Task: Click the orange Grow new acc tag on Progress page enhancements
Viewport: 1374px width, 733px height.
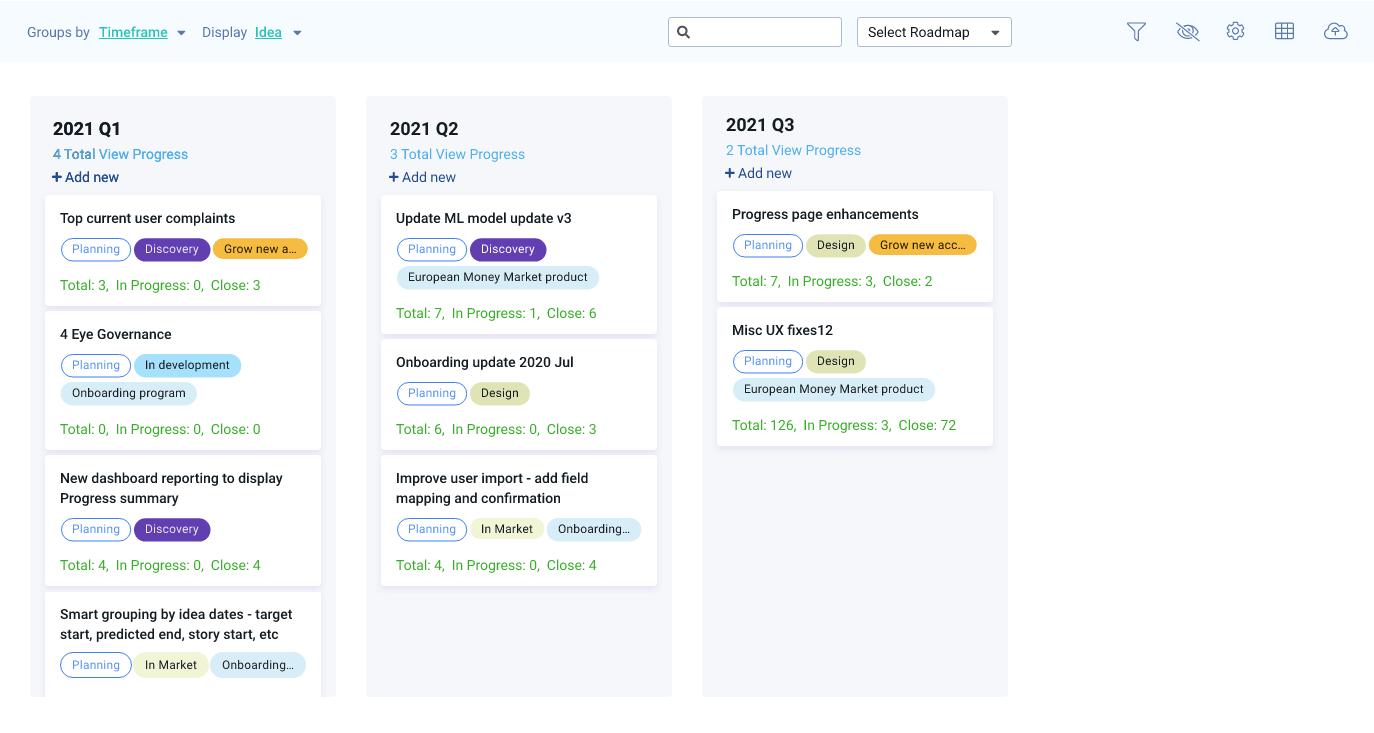Action: [x=922, y=245]
